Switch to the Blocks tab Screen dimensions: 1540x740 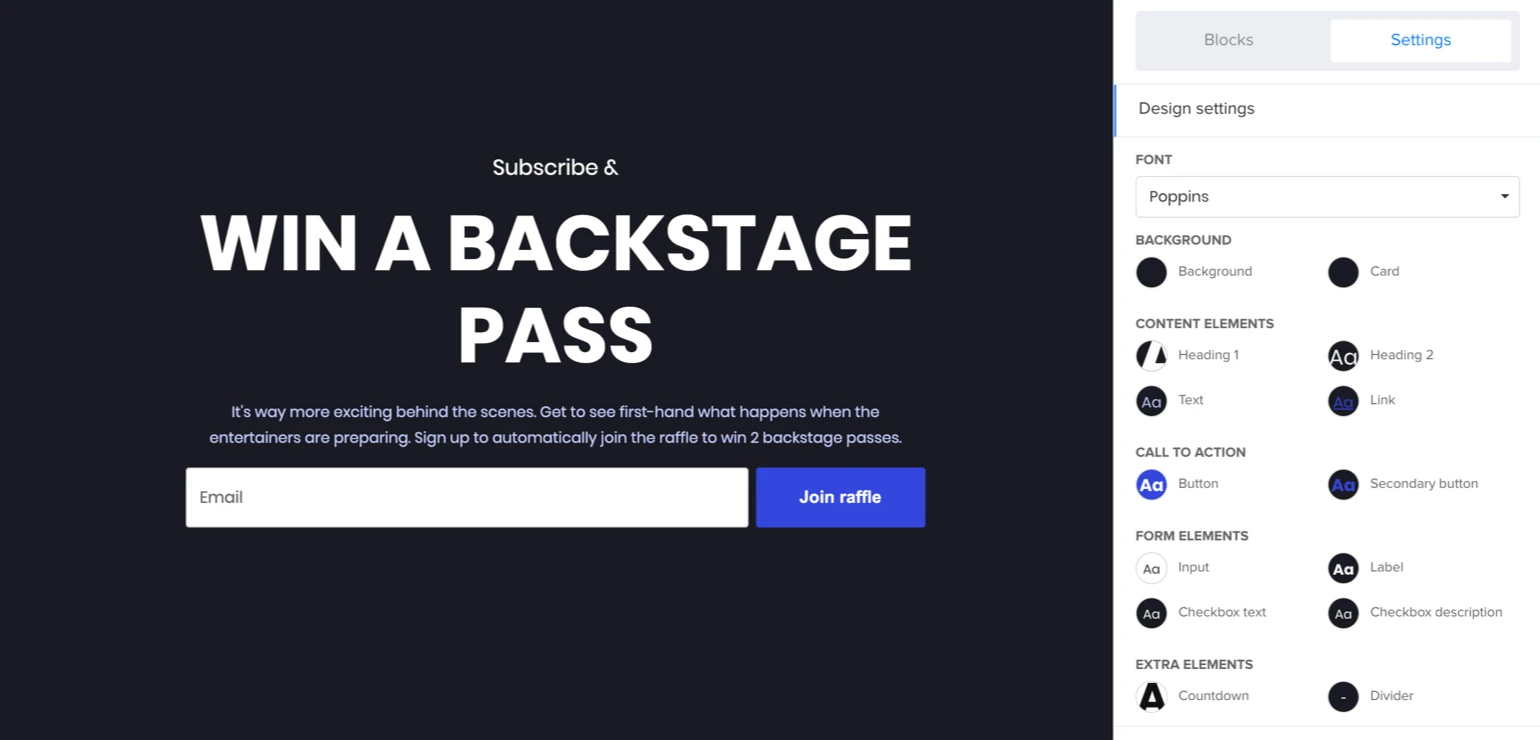pyautogui.click(x=1228, y=41)
